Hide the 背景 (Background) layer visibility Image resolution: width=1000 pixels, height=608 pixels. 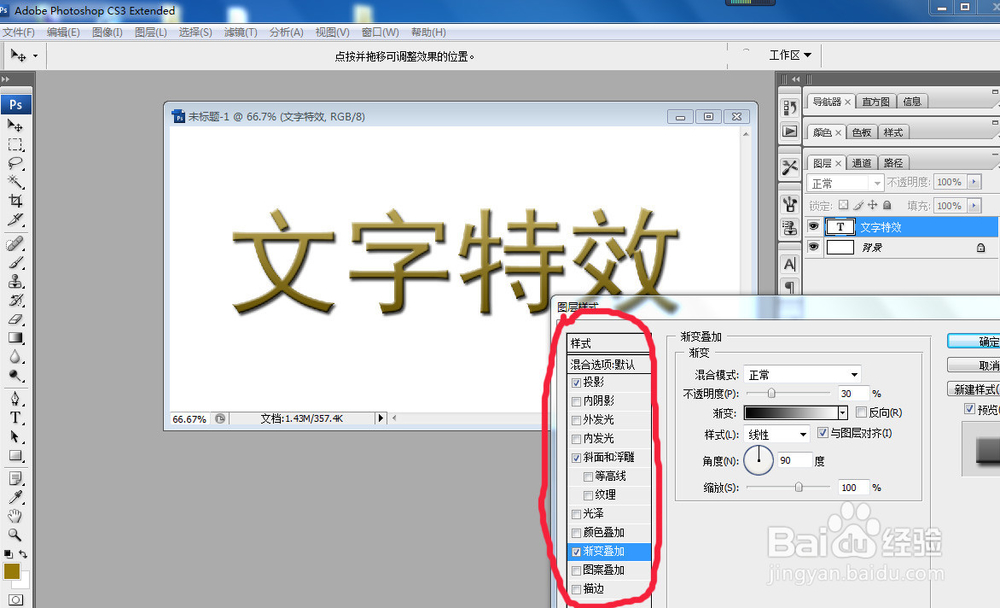click(x=813, y=247)
